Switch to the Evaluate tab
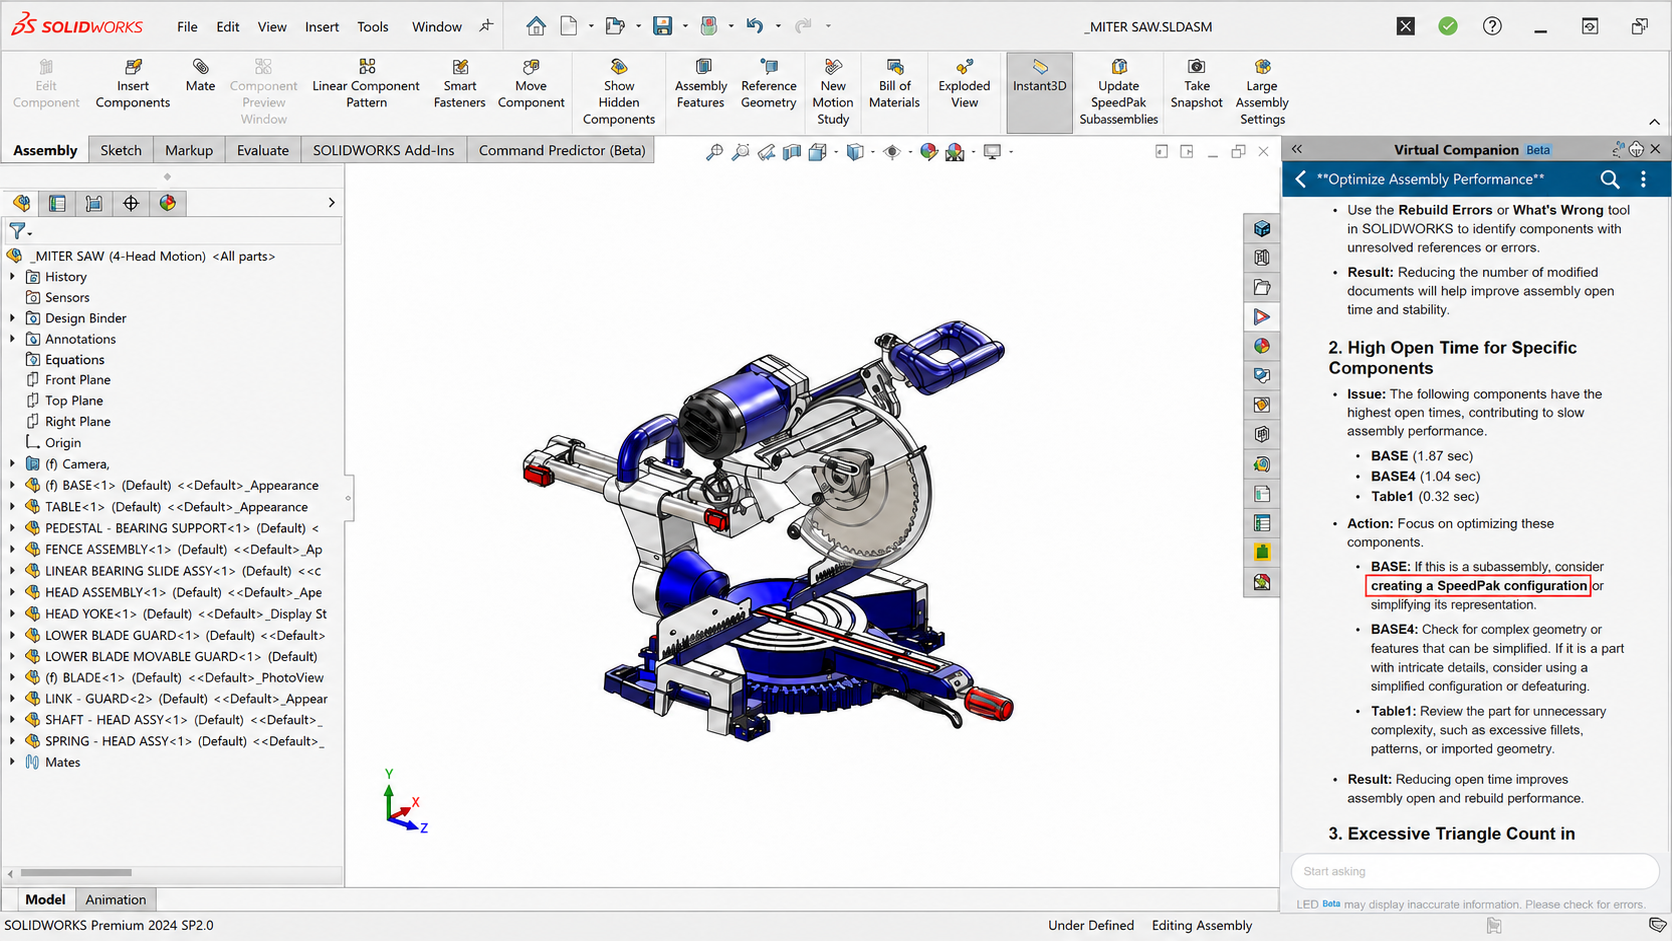The width and height of the screenshot is (1672, 941). 263,150
